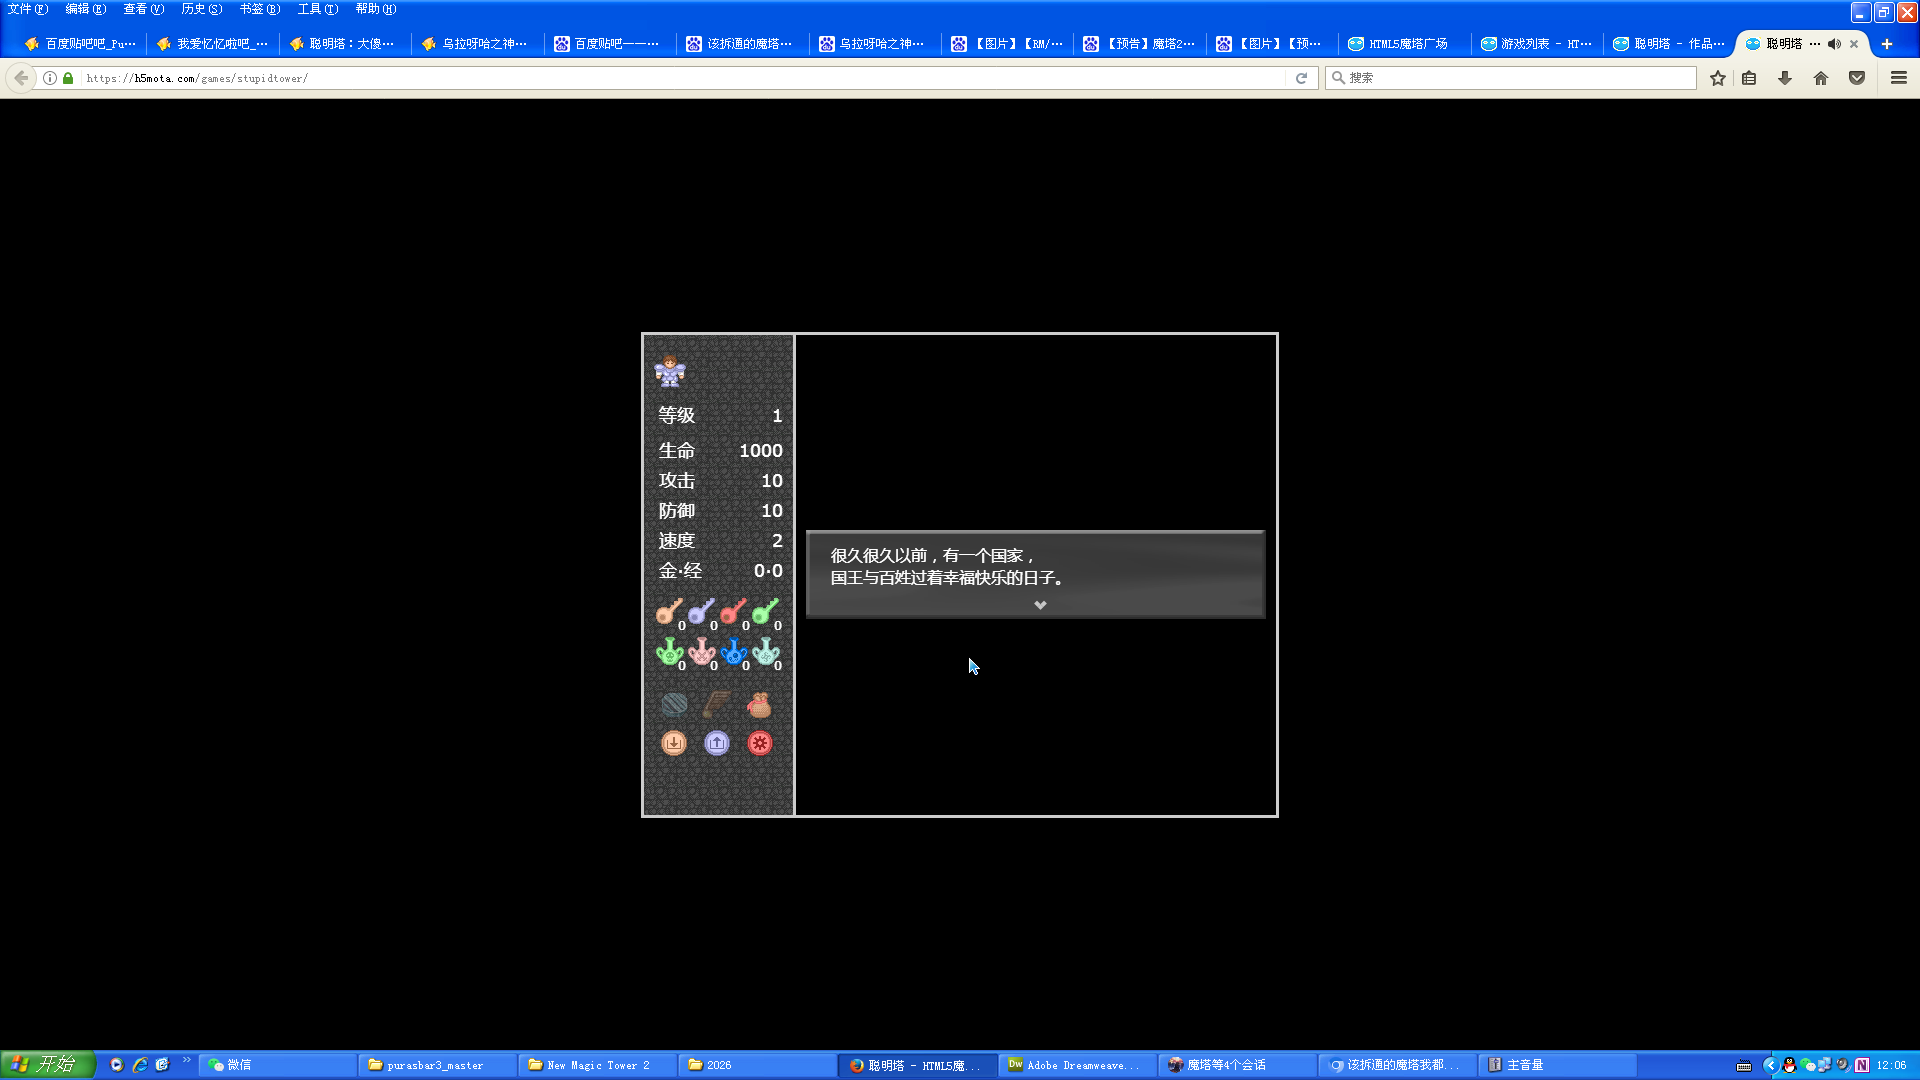Image resolution: width=1920 pixels, height=1080 pixels.
Task: Click the red key icon
Action: point(732,611)
